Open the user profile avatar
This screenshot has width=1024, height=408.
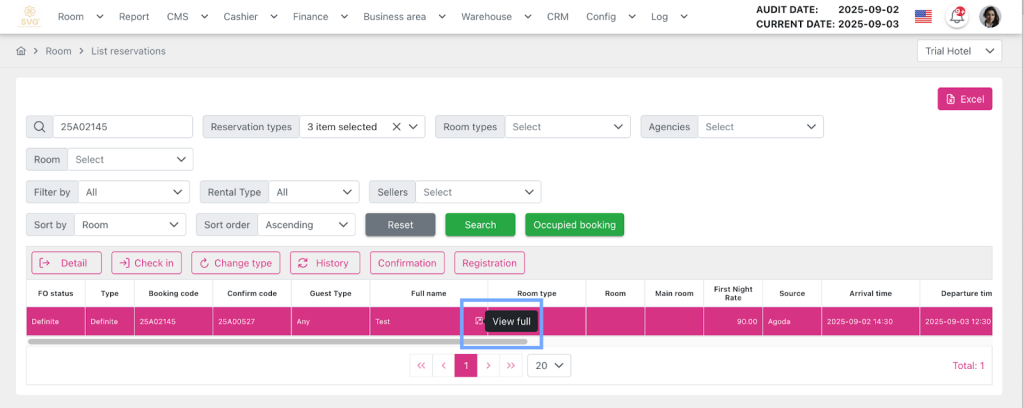pyautogui.click(x=990, y=17)
